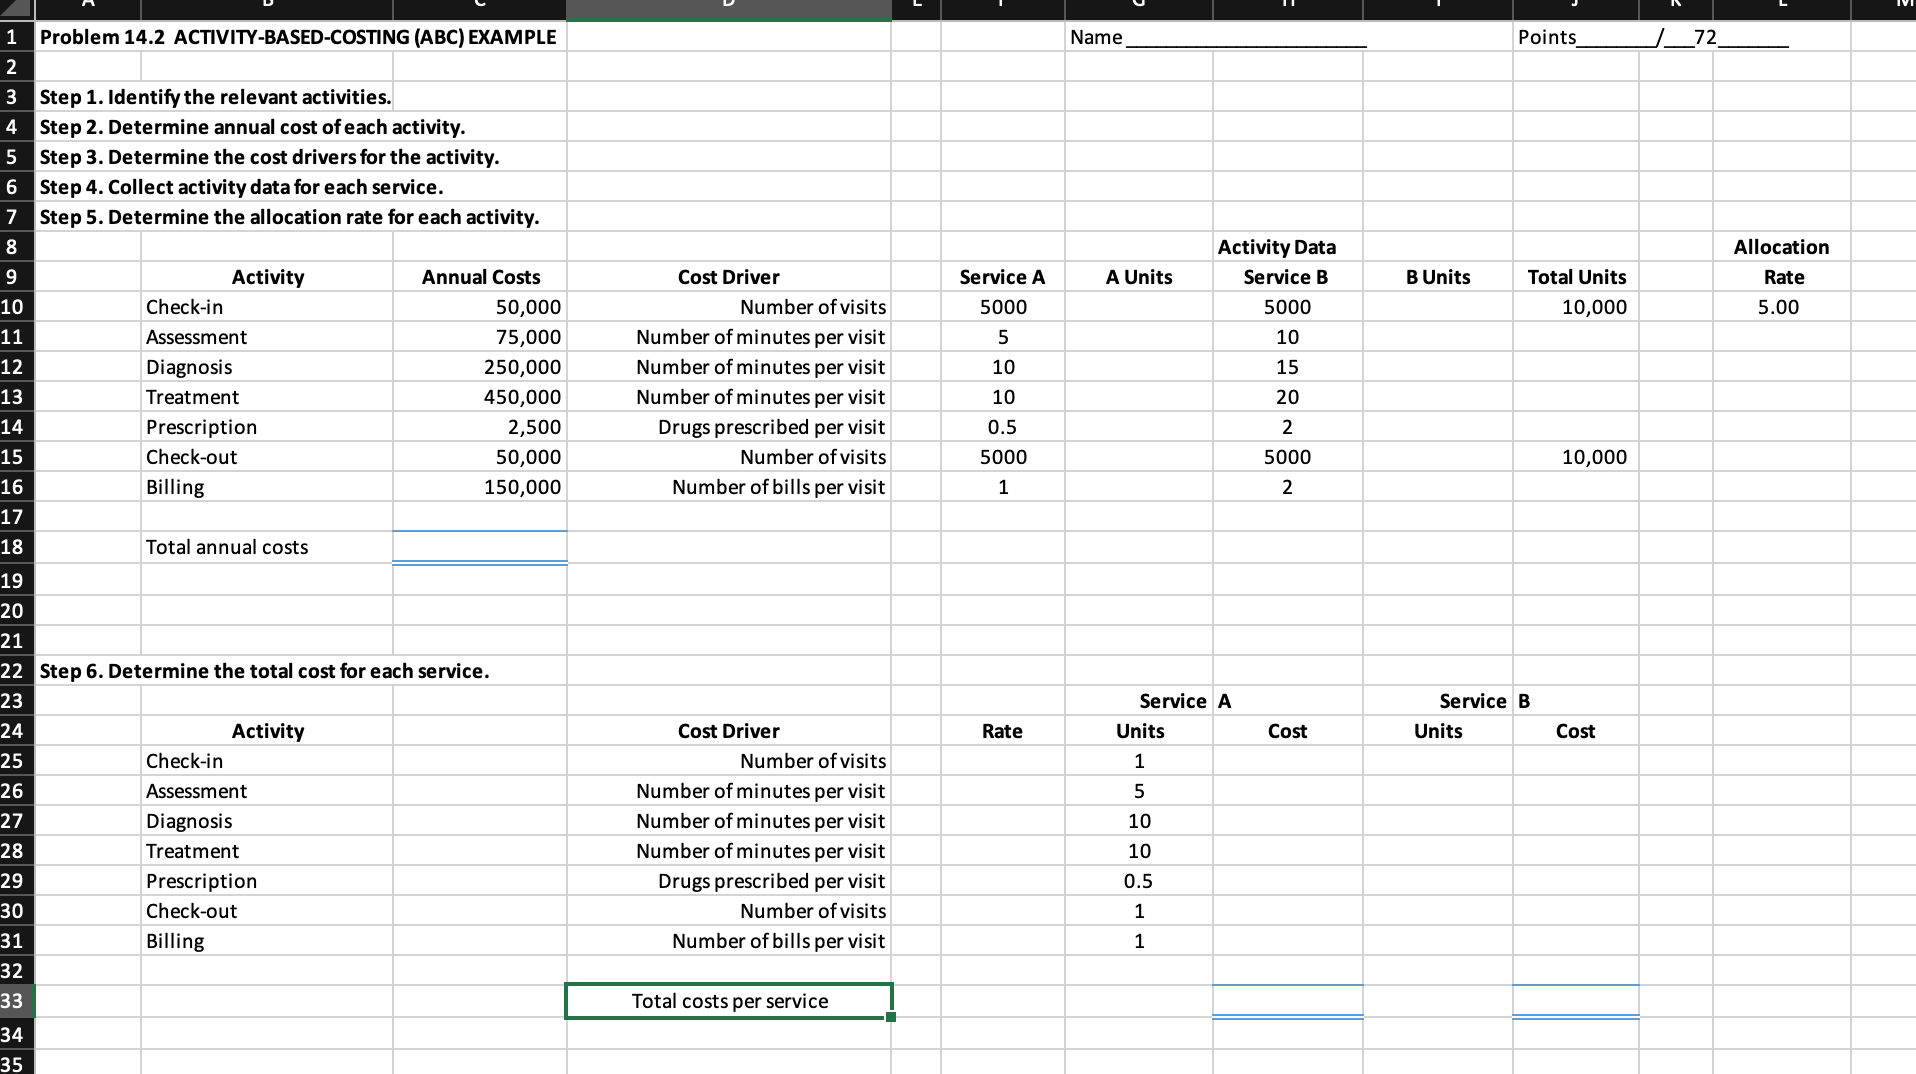
Task: Select the Service A cost input cell in row 33
Action: coord(1287,1000)
